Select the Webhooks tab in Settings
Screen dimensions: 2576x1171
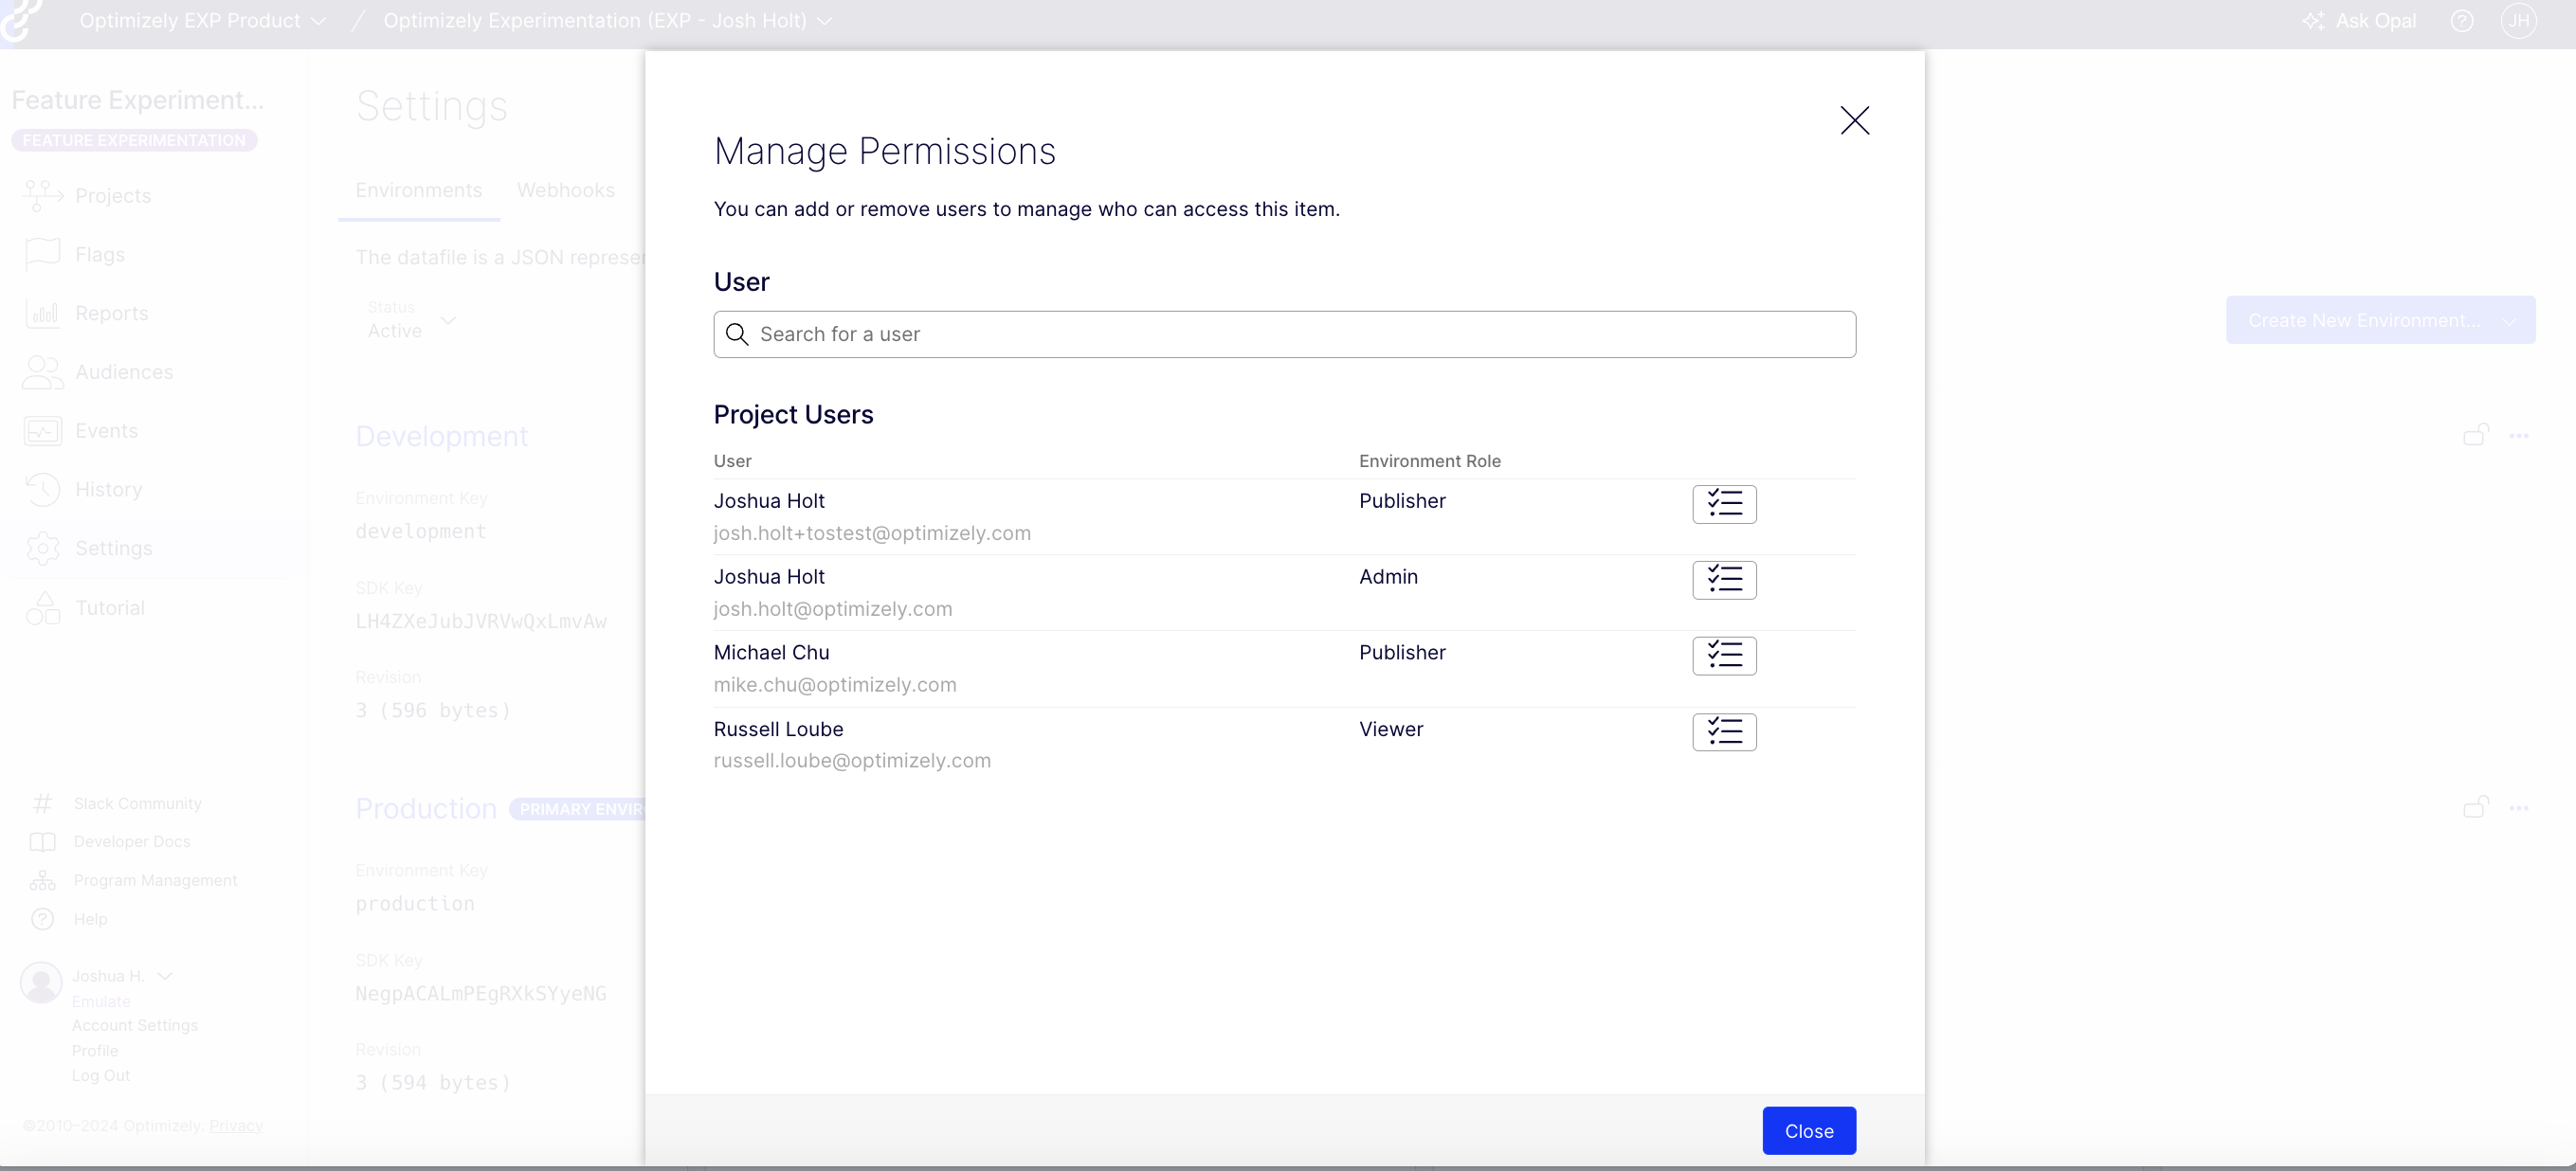coord(567,189)
